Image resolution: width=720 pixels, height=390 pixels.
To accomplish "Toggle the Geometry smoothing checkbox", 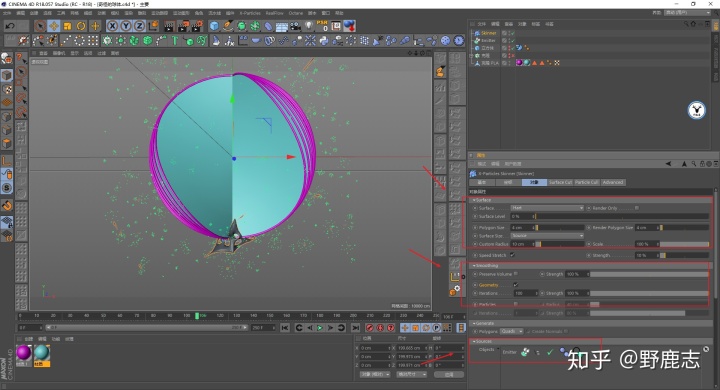I will tap(516, 285).
